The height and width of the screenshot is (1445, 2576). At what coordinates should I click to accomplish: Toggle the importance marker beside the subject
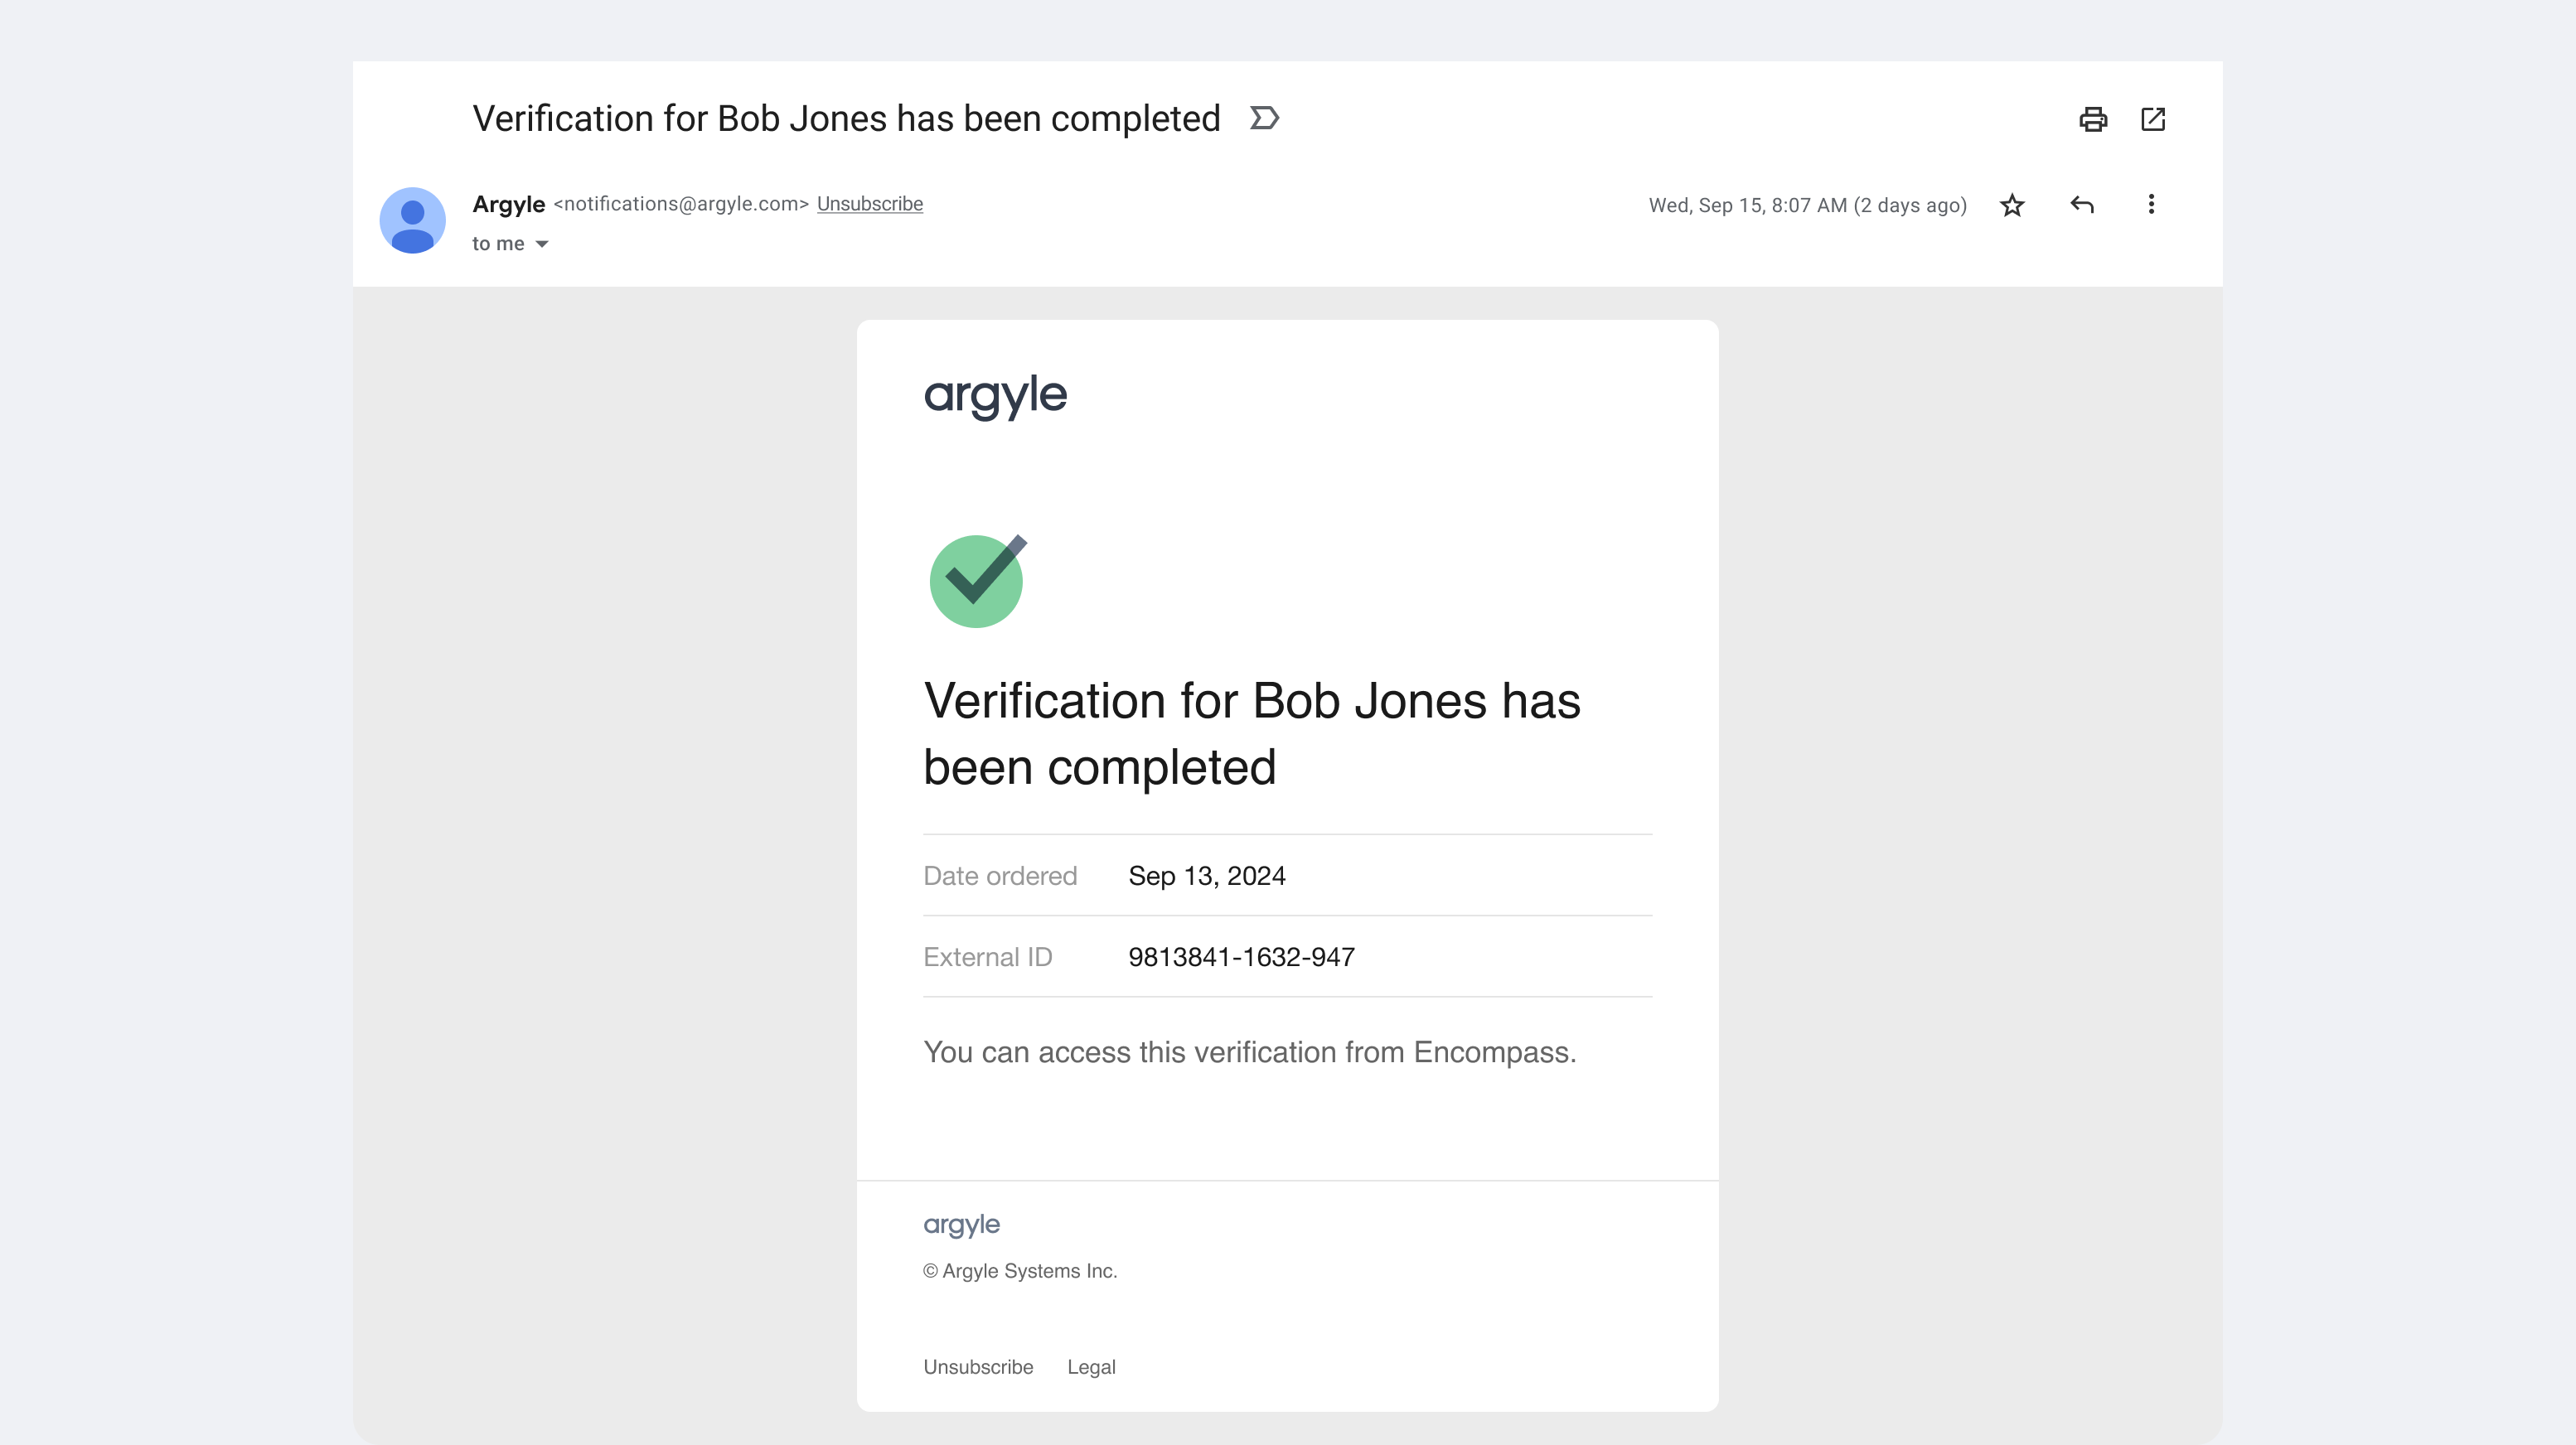1264,118
